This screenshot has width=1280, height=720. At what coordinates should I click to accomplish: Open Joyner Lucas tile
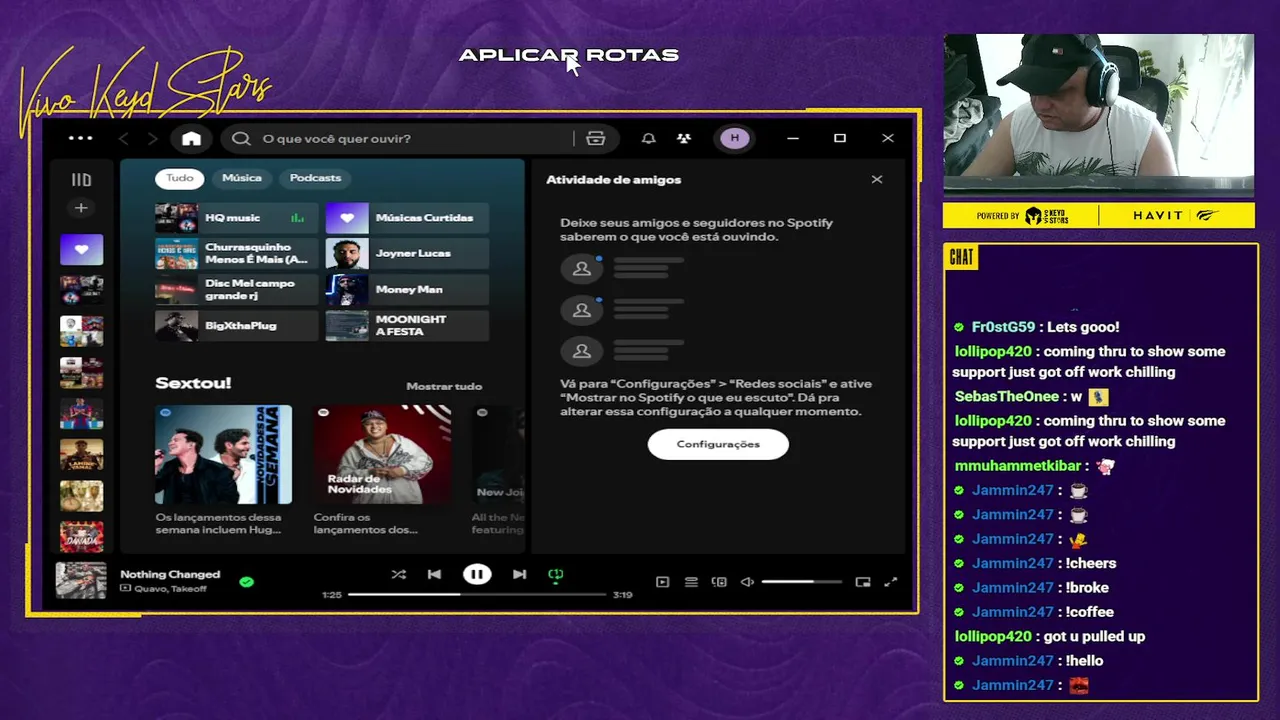[407, 254]
